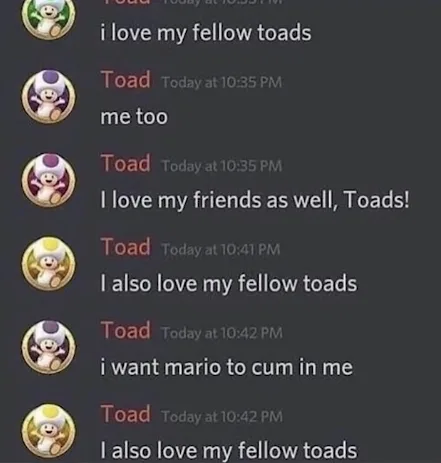Click the message mentioning mario

(x=226, y=367)
